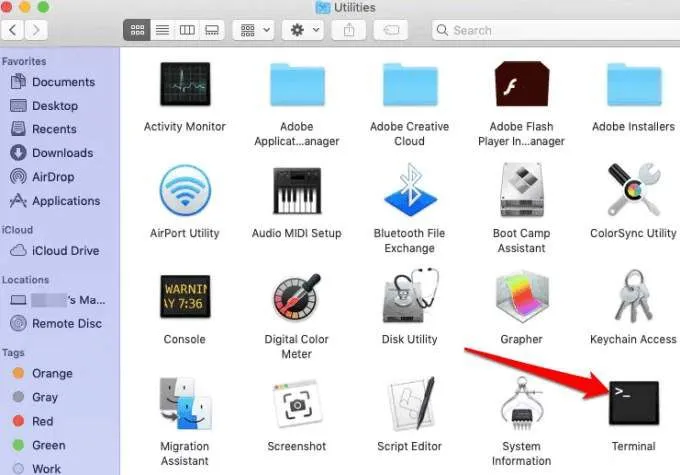680x475 pixels.
Task: Select the Terminal app icon
Action: pyautogui.click(x=634, y=403)
